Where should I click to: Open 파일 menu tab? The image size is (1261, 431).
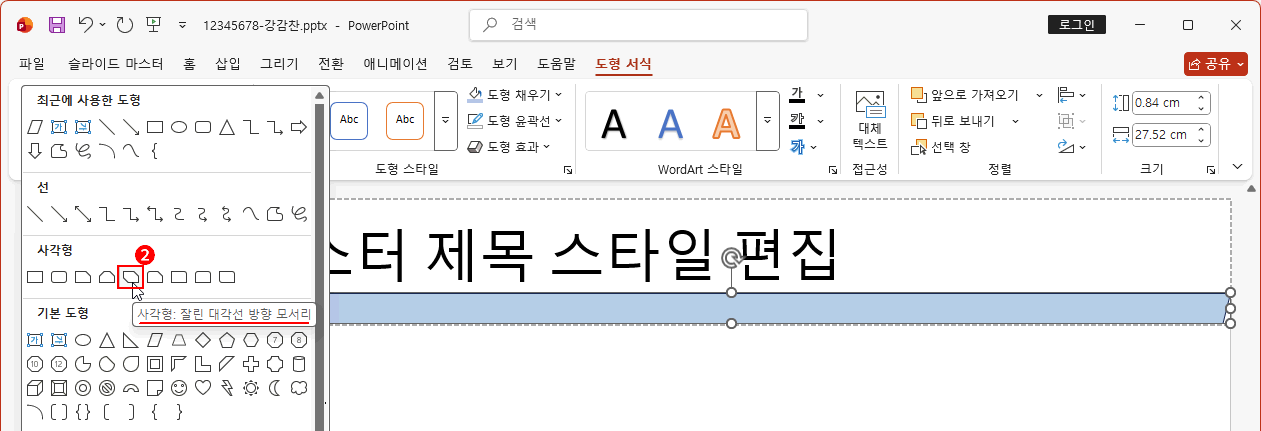[x=32, y=64]
